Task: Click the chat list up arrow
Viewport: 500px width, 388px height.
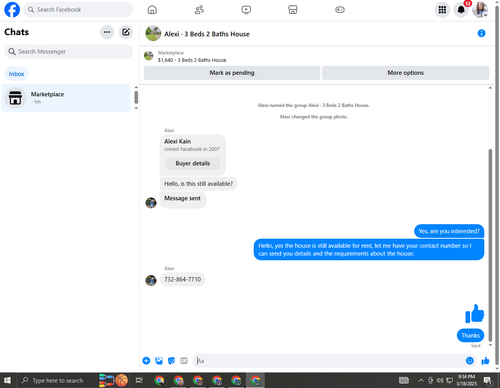Action: (x=136, y=87)
